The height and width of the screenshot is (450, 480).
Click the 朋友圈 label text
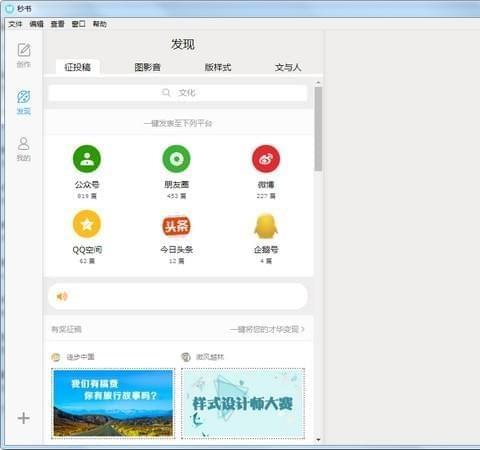point(177,184)
